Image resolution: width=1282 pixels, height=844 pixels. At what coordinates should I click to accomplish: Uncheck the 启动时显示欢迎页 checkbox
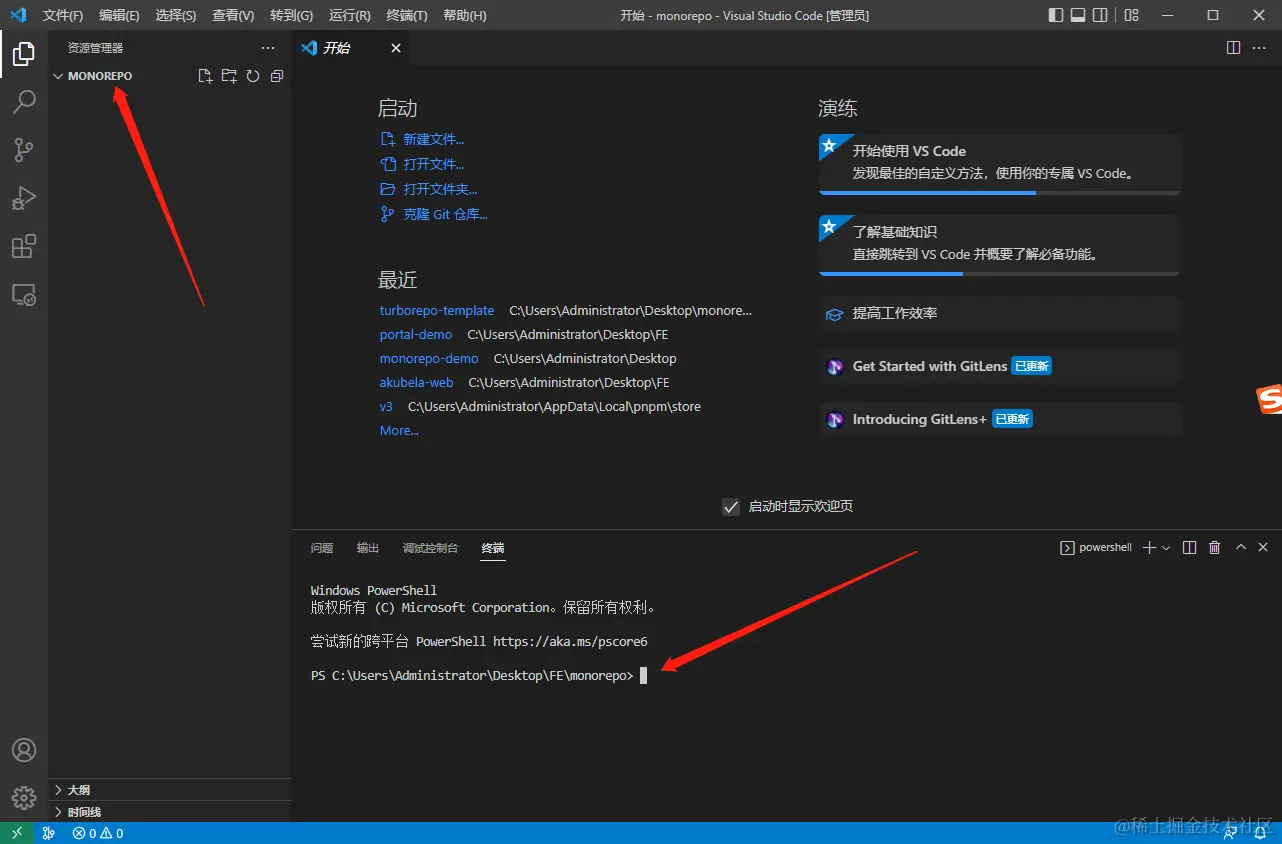(731, 506)
